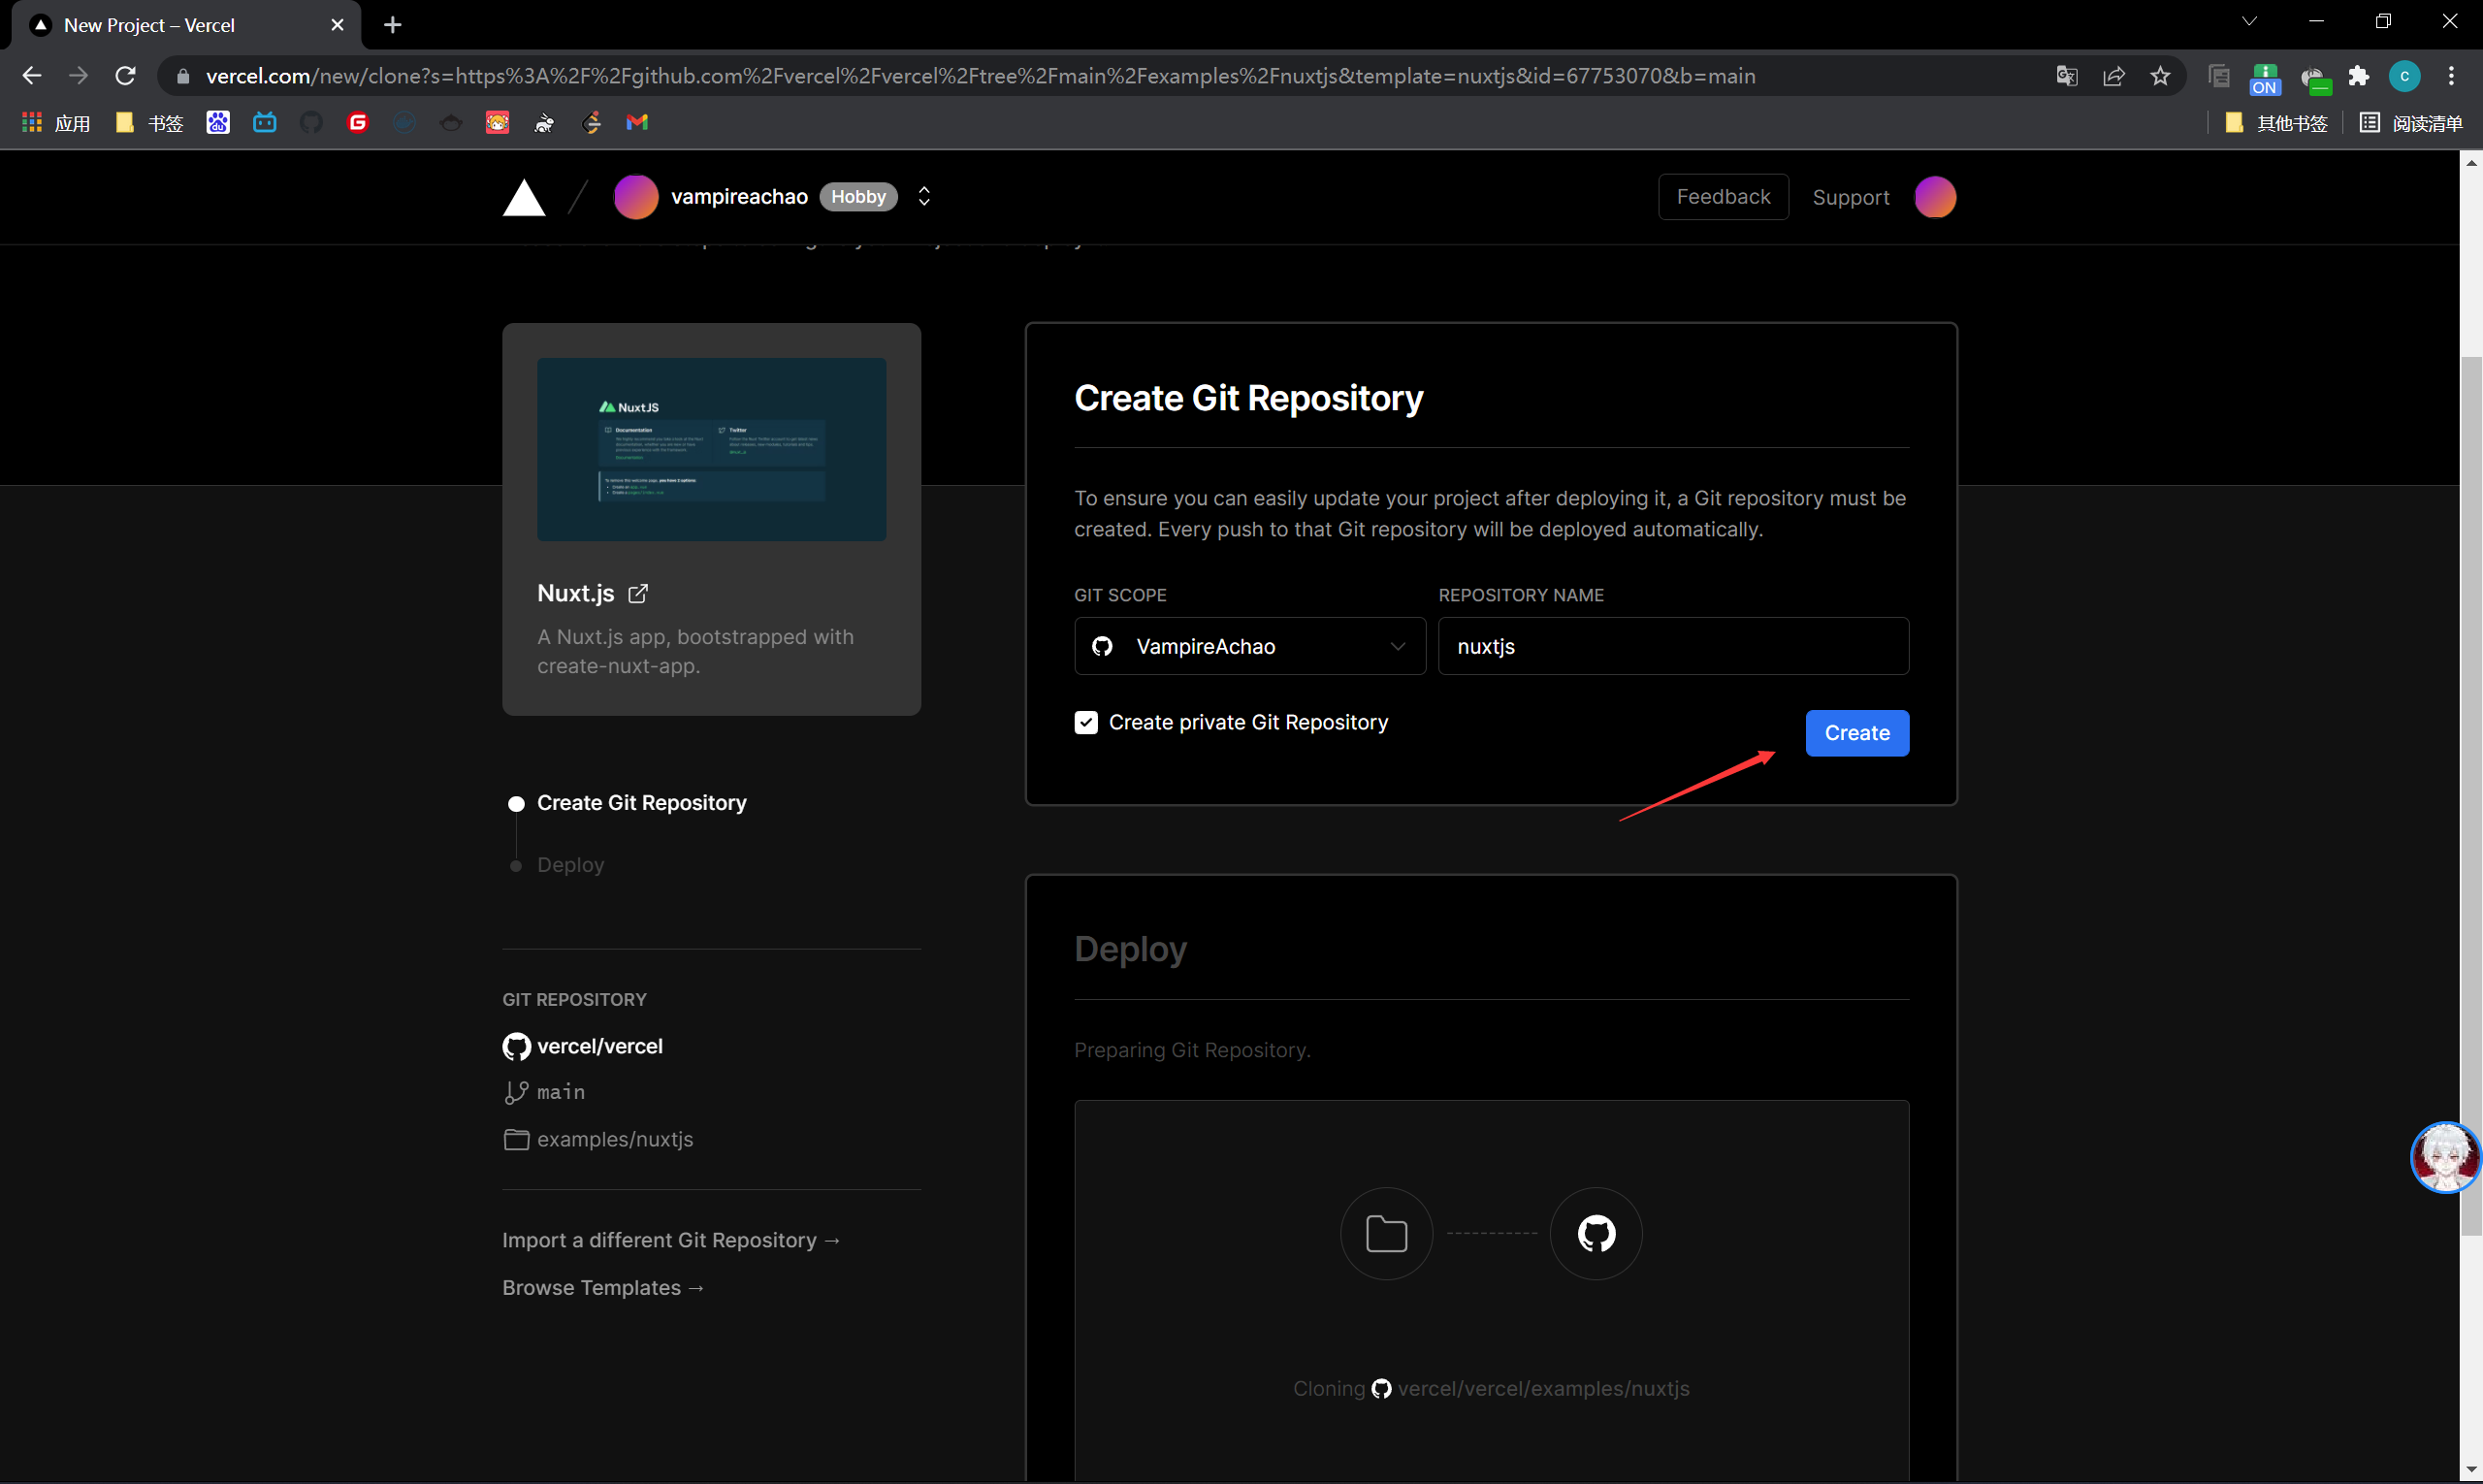The height and width of the screenshot is (1484, 2483).
Task: Open the Baidu bookmark
Action: click(218, 122)
